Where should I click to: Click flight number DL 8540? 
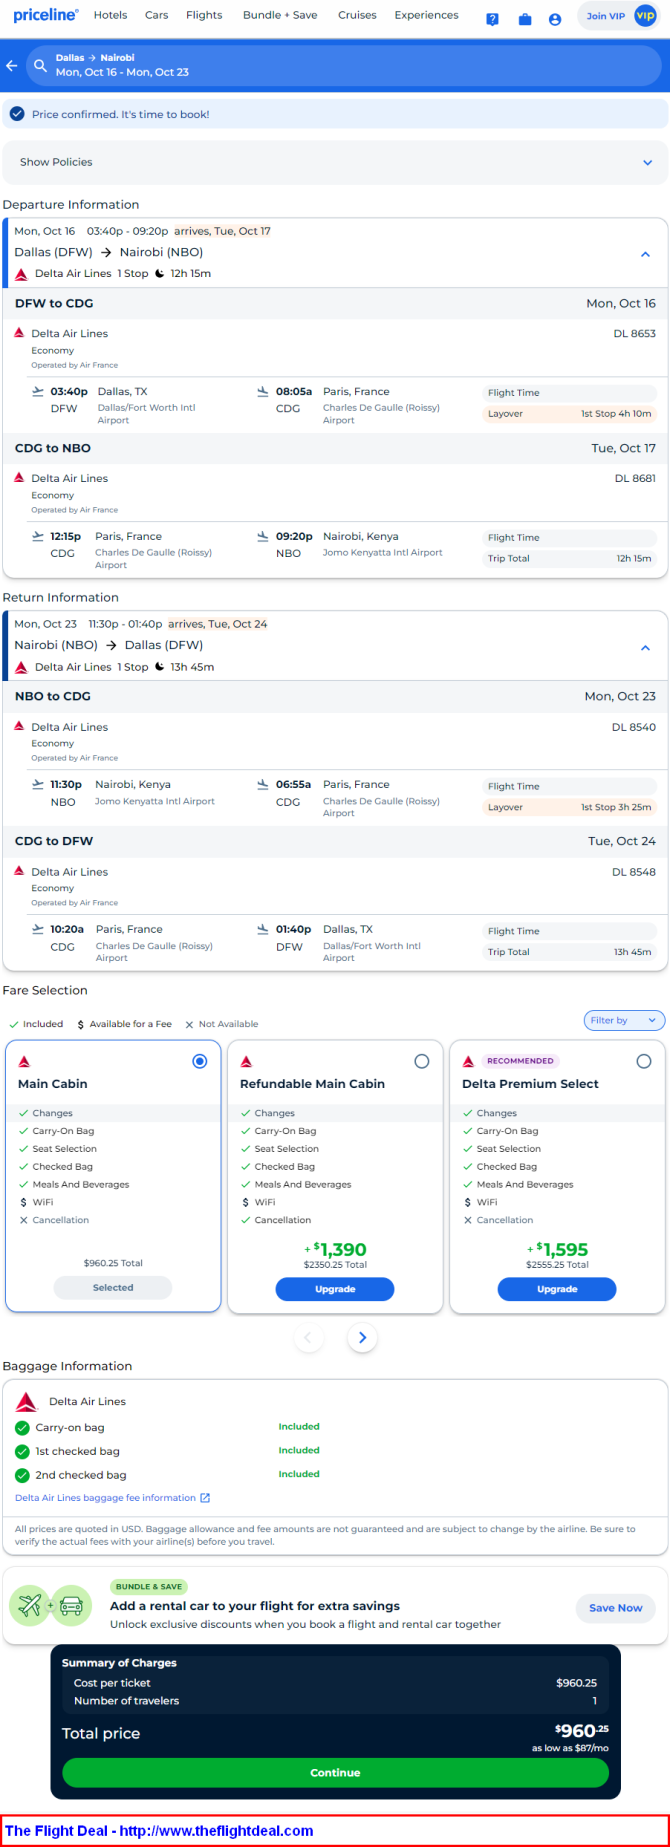point(634,727)
